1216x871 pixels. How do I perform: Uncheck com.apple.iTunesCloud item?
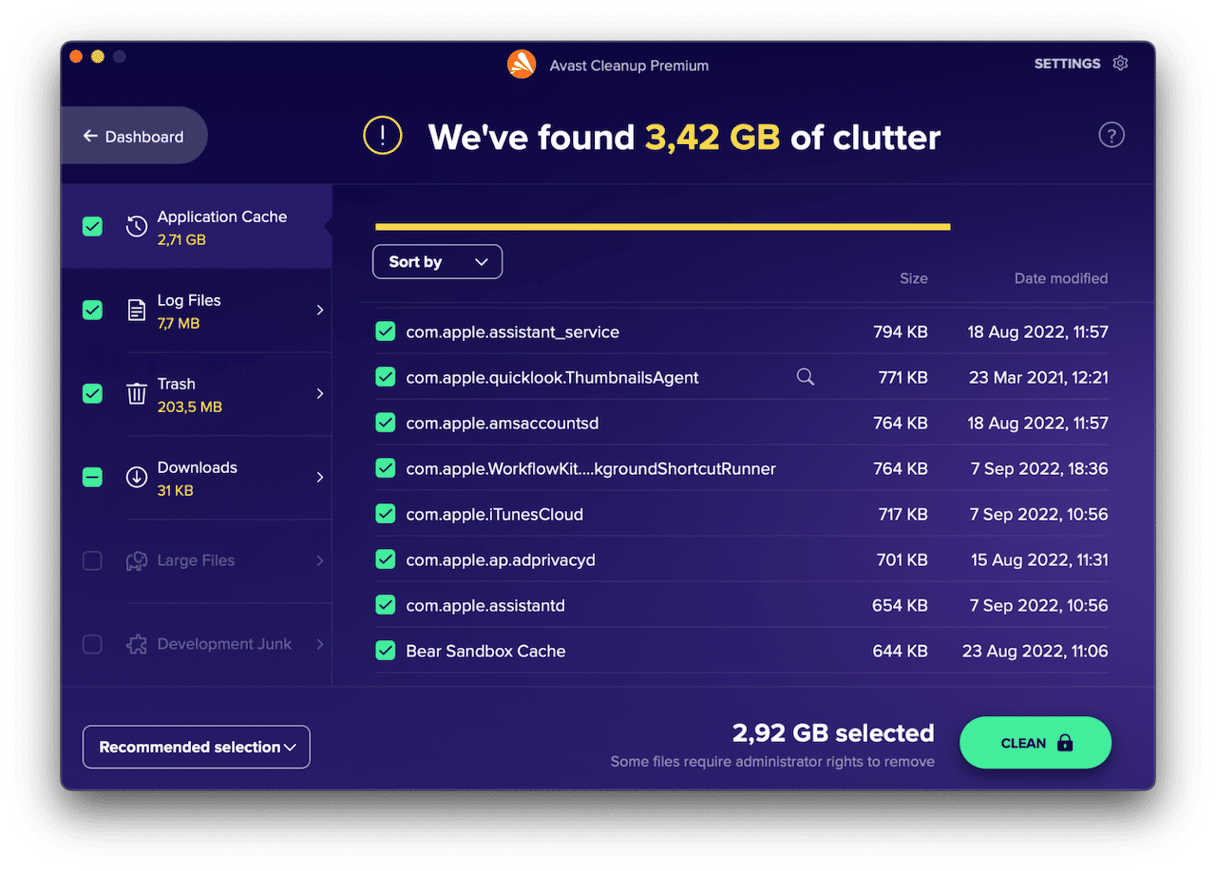[x=385, y=514]
